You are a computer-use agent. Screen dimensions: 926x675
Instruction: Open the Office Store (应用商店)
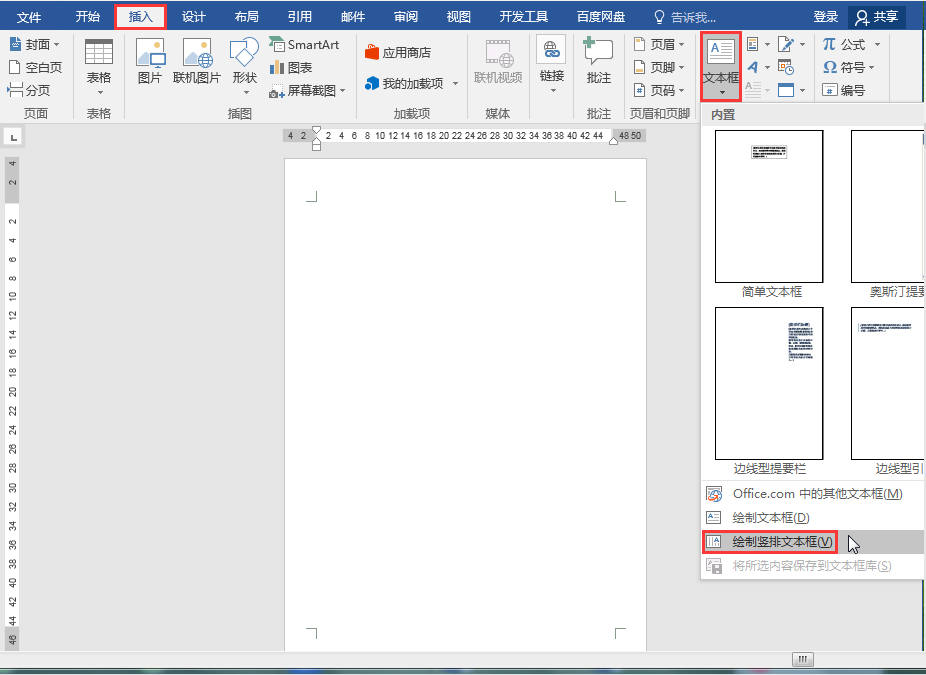(398, 53)
